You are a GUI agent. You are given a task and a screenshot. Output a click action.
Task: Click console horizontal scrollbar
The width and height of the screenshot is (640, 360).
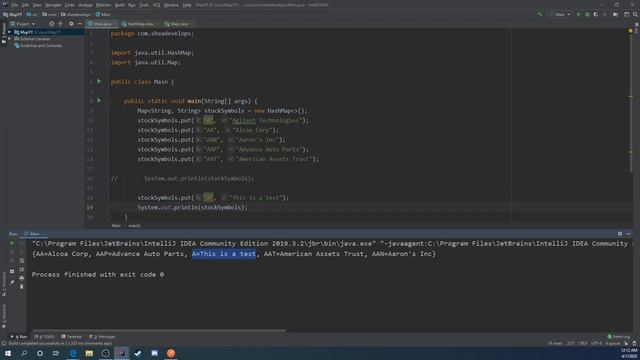coord(159,331)
